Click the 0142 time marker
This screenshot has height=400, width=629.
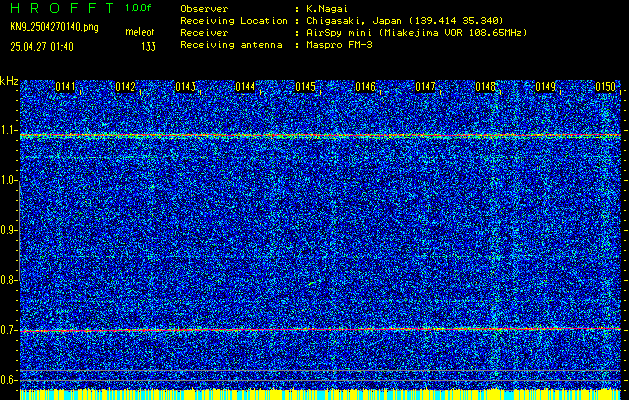(125, 87)
